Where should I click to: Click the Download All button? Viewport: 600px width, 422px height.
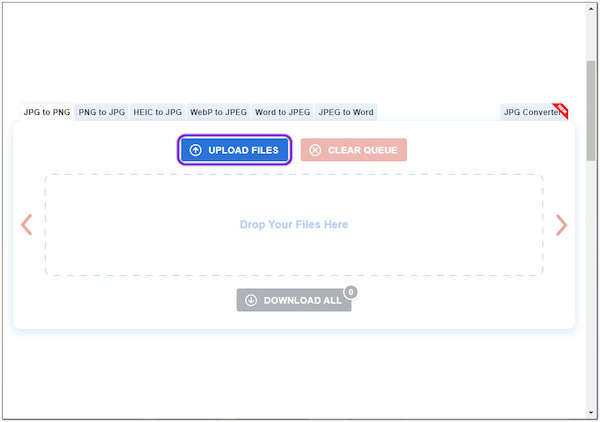pos(294,300)
